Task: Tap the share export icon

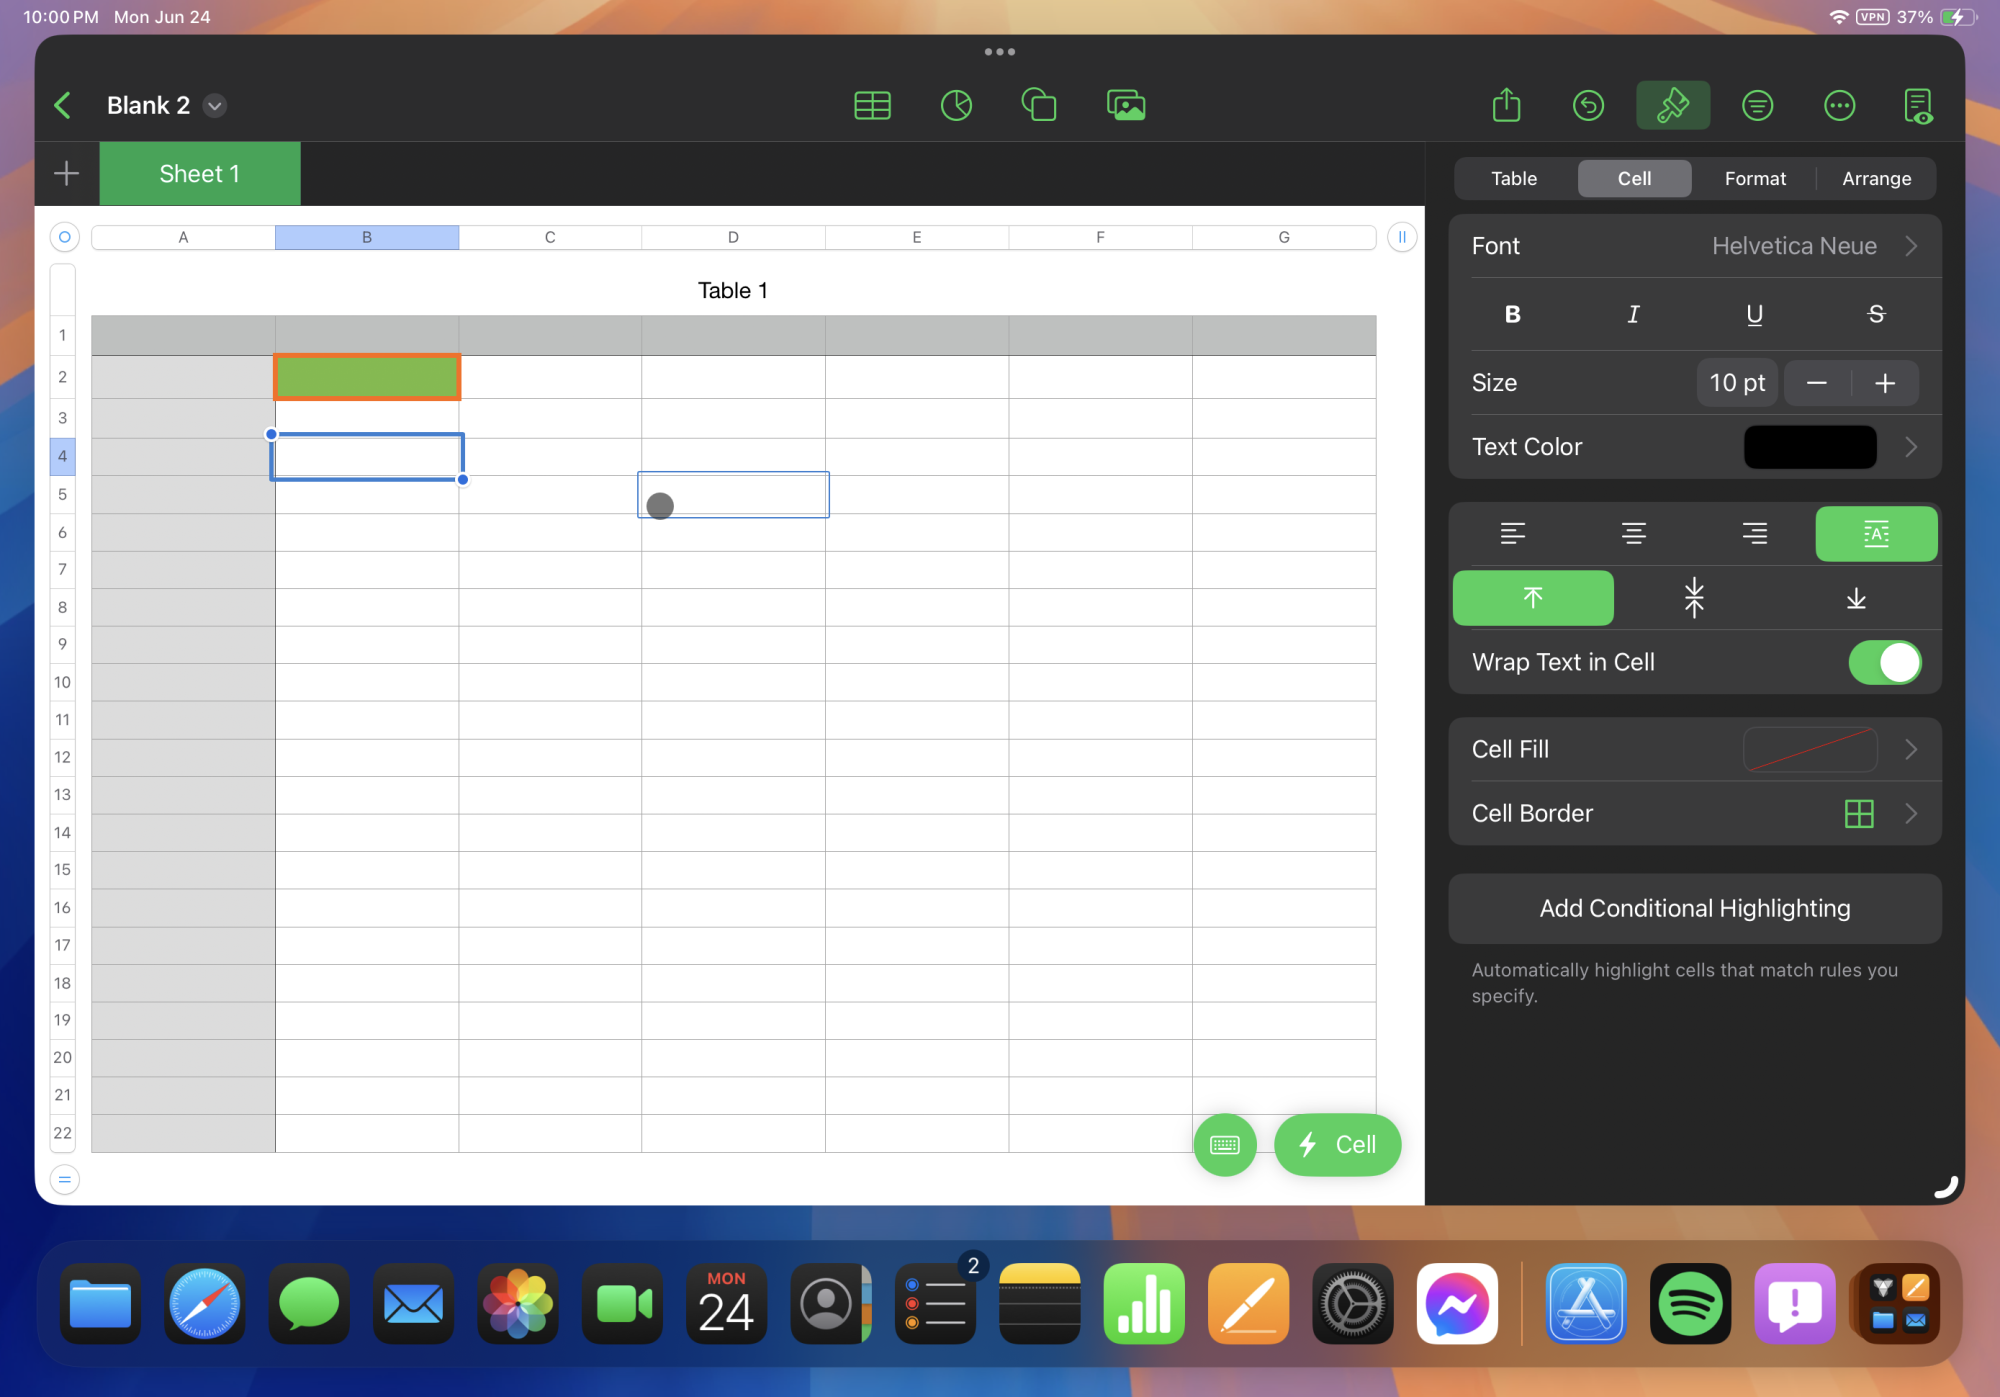Action: (1506, 105)
